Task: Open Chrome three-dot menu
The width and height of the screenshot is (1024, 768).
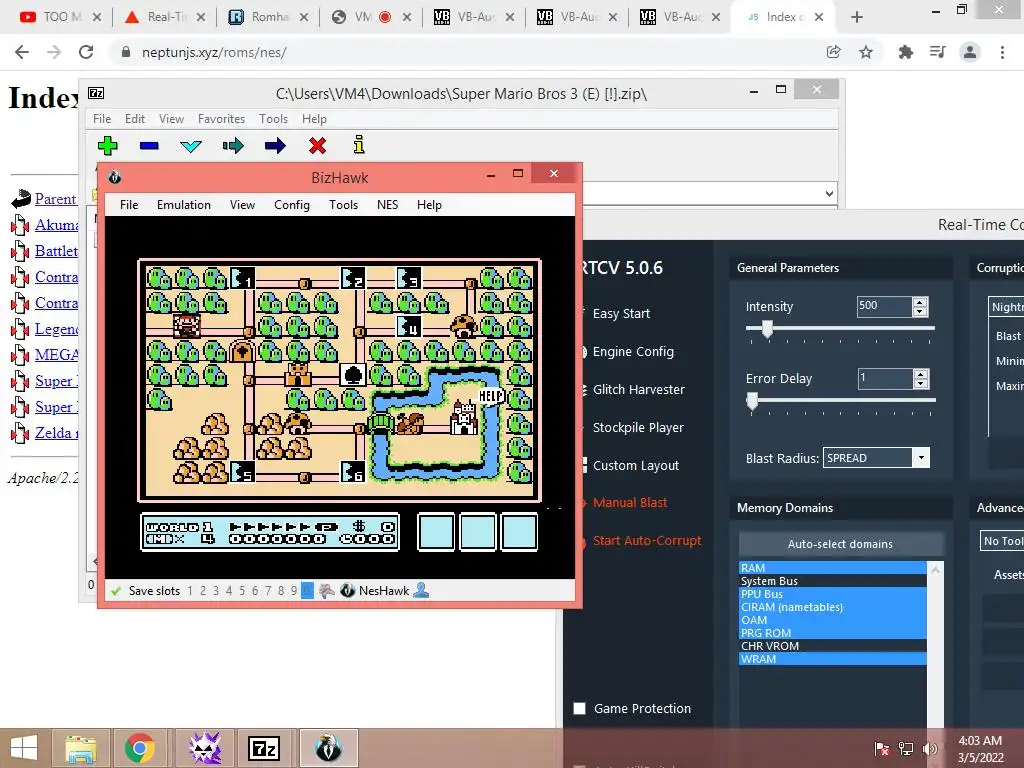Action: click(1002, 52)
